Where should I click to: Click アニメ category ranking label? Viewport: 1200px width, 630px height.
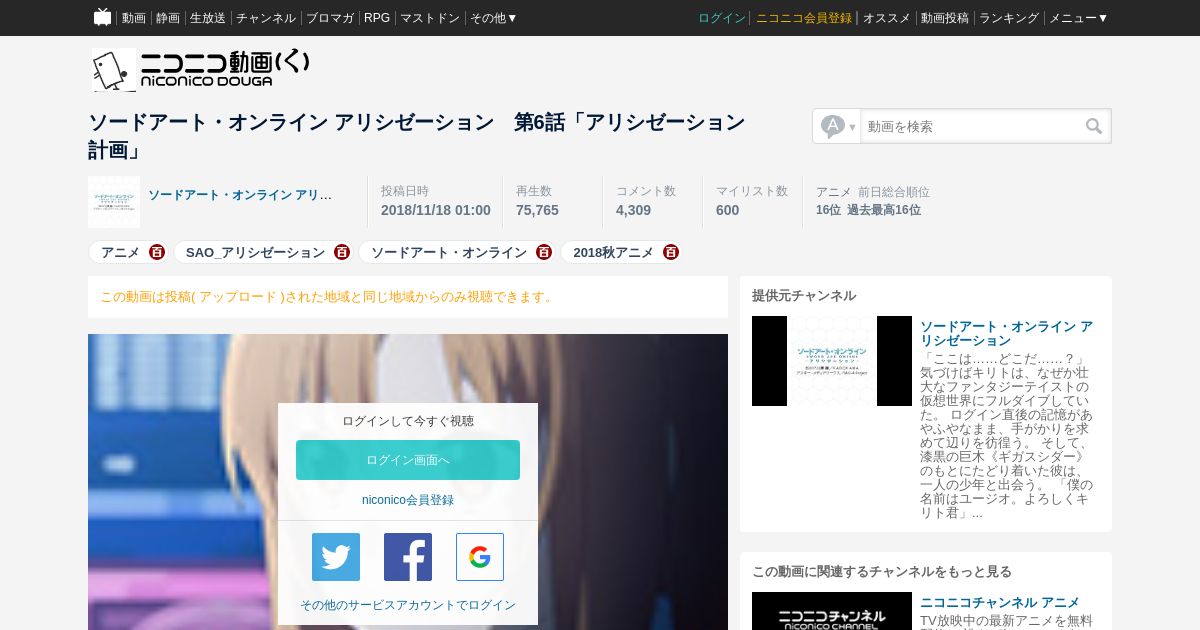(834, 192)
